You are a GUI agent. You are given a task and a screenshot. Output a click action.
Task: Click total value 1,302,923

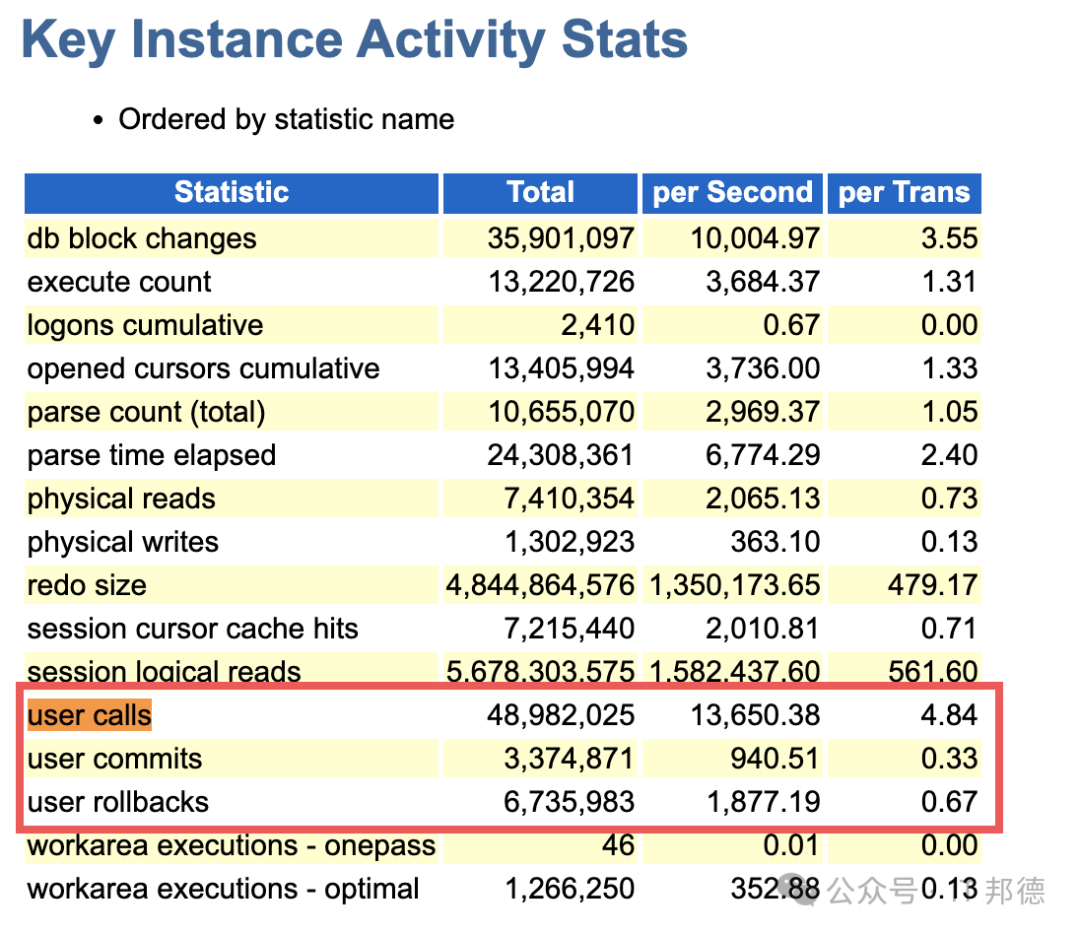coord(569,543)
